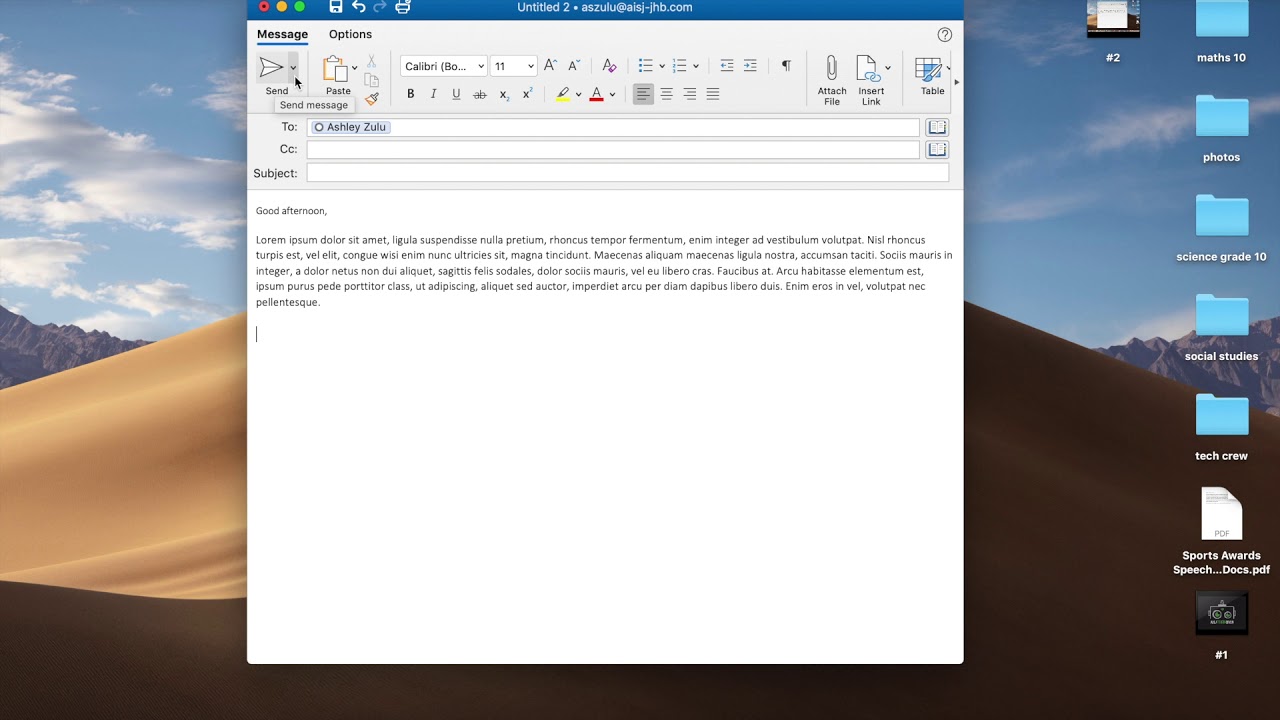Click in the Cc input field
1280x720 pixels.
613,149
